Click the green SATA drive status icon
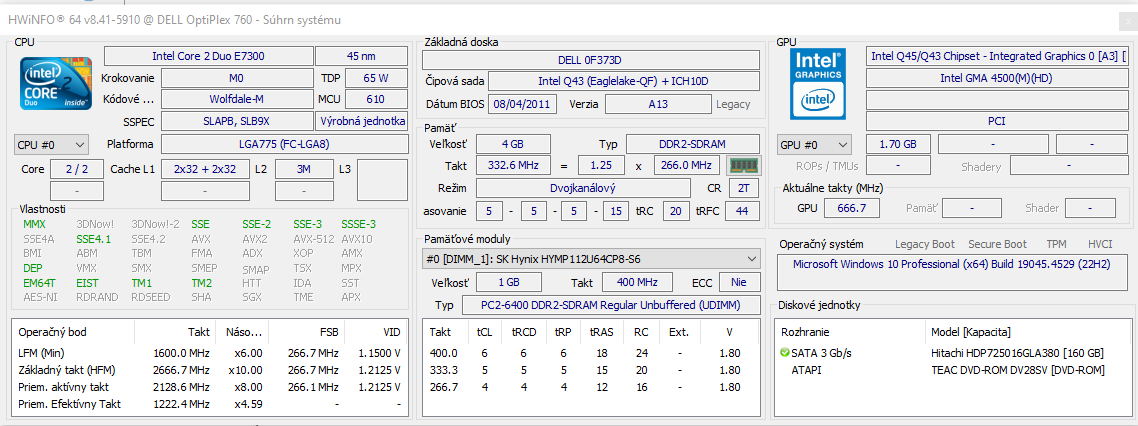 click(784, 353)
